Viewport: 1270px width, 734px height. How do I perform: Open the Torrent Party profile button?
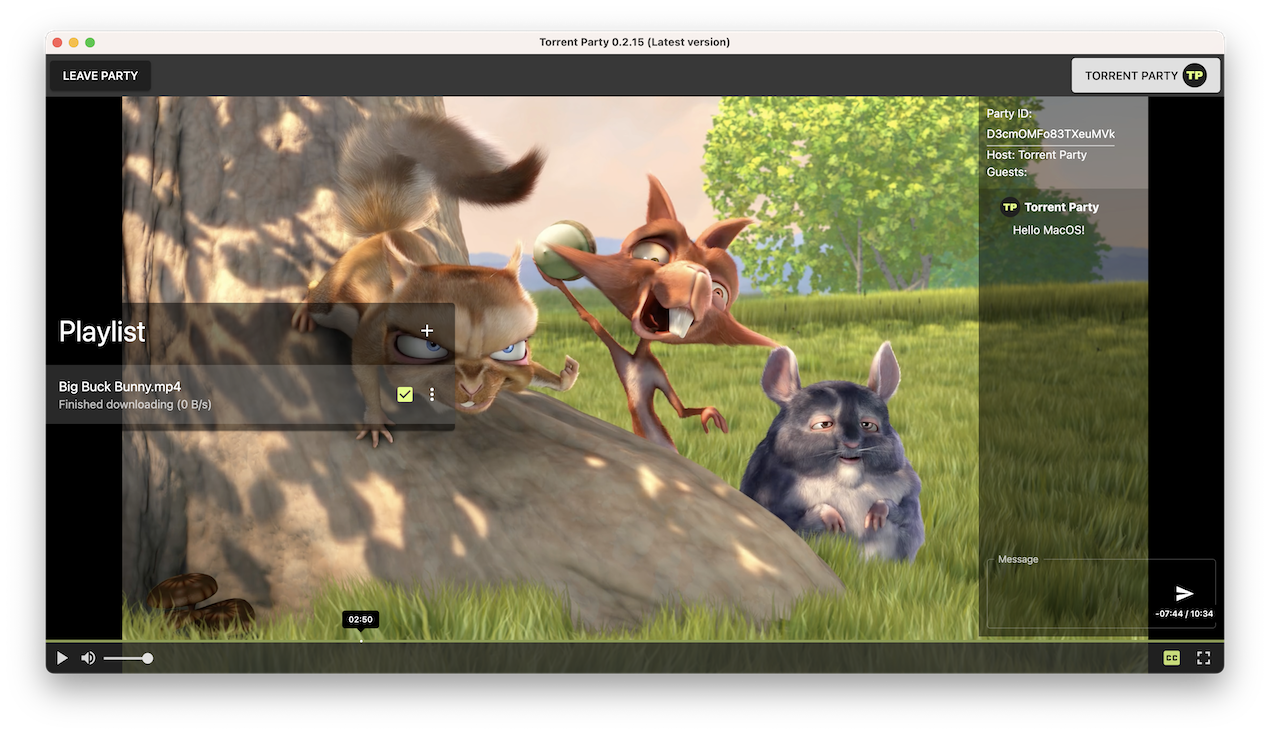(1146, 76)
